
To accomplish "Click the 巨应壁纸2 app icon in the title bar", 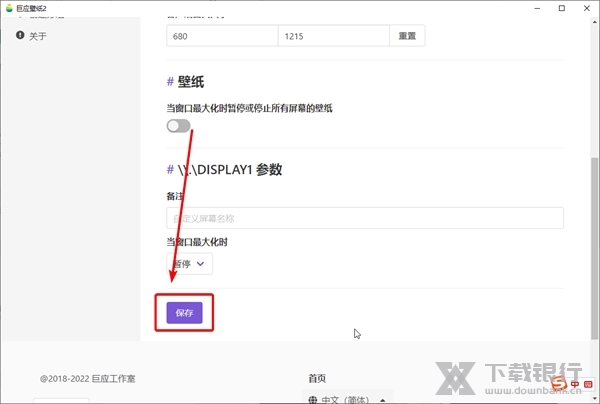I will click(9, 8).
